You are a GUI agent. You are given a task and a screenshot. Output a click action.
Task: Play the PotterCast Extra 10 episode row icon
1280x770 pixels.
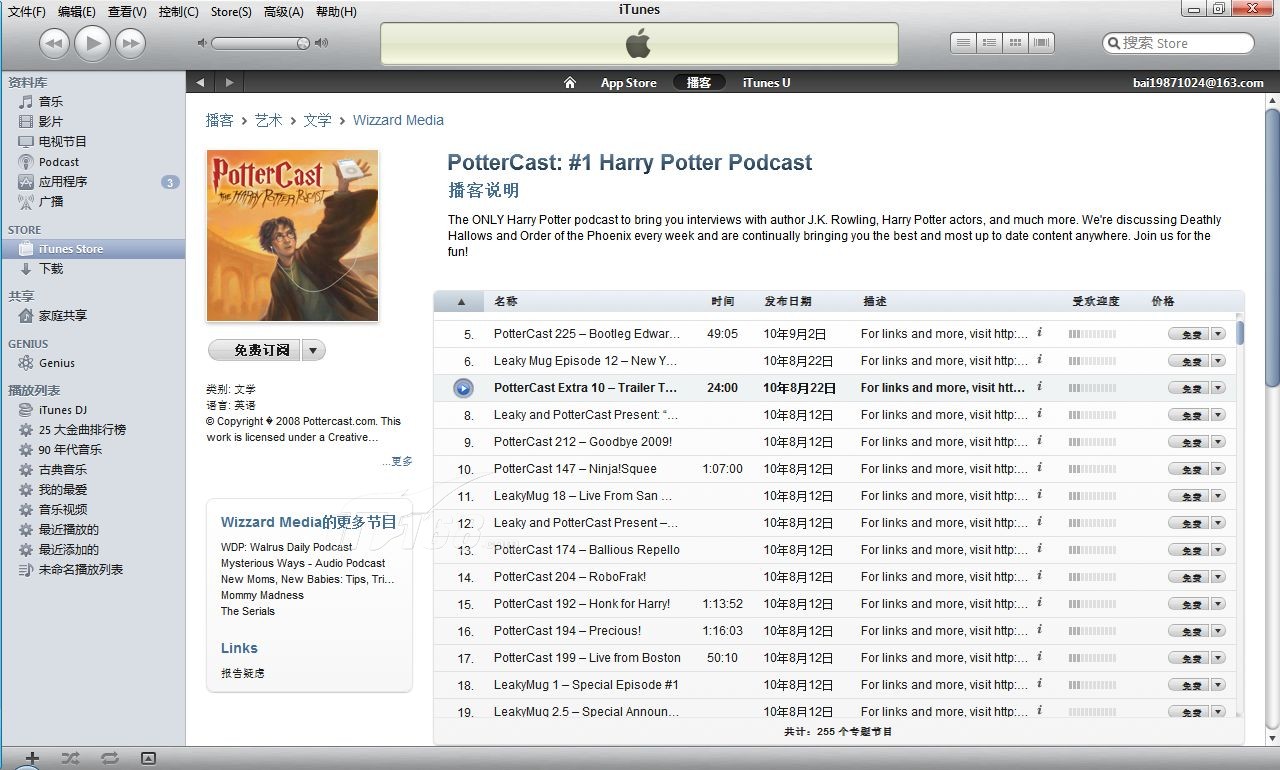pyautogui.click(x=463, y=388)
